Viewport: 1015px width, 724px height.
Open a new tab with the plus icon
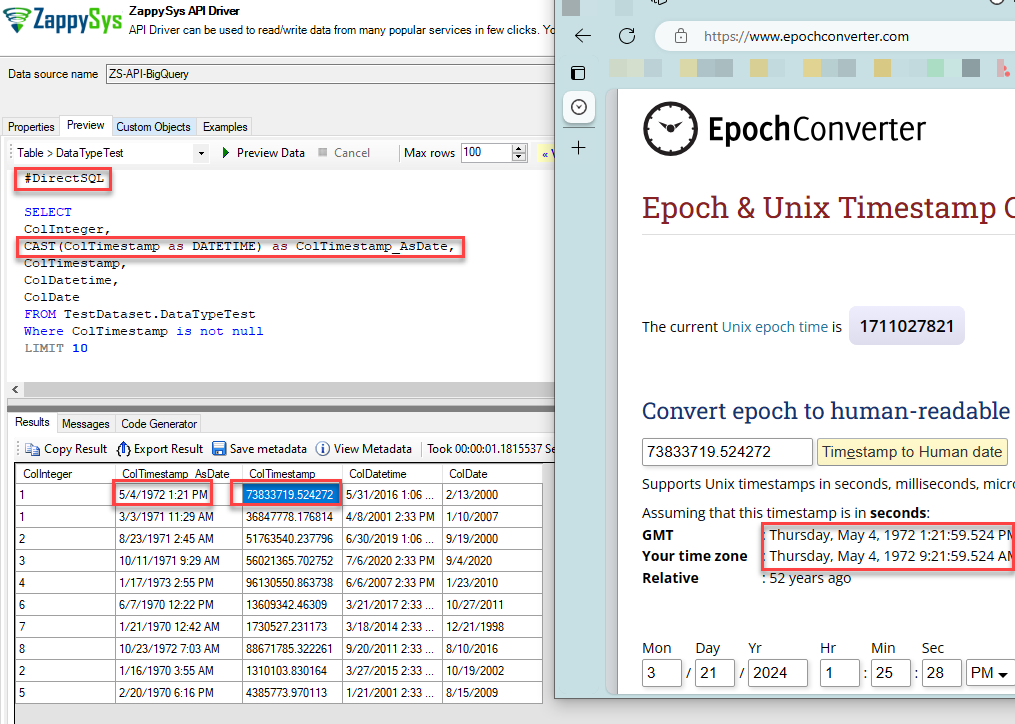pyautogui.click(x=579, y=147)
